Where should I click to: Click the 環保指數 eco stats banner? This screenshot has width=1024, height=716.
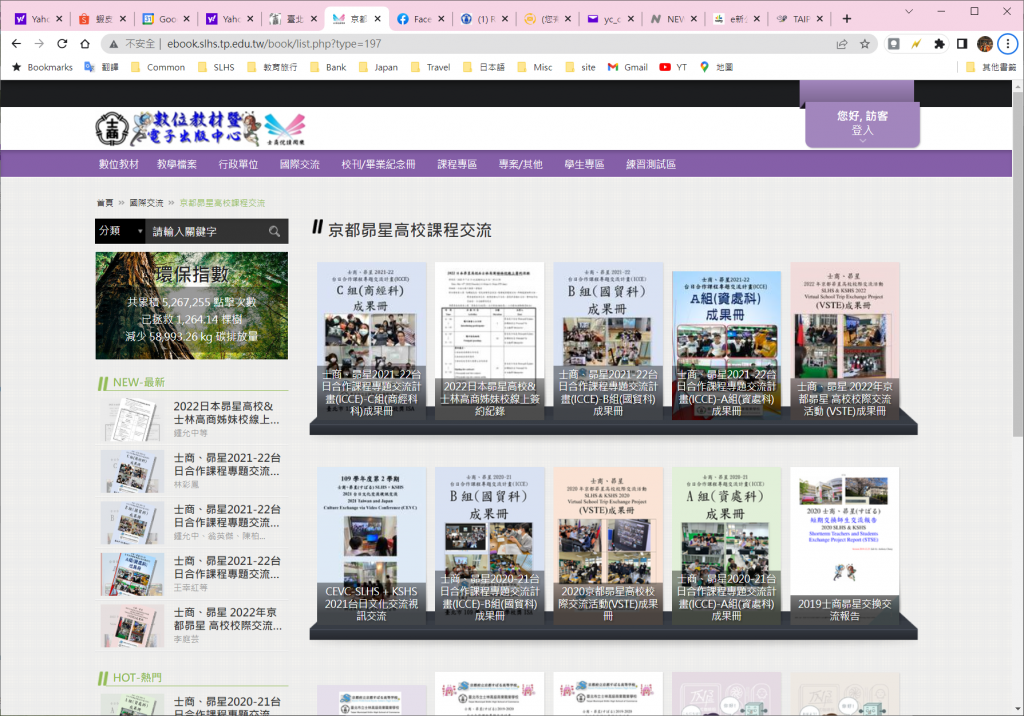click(191, 306)
